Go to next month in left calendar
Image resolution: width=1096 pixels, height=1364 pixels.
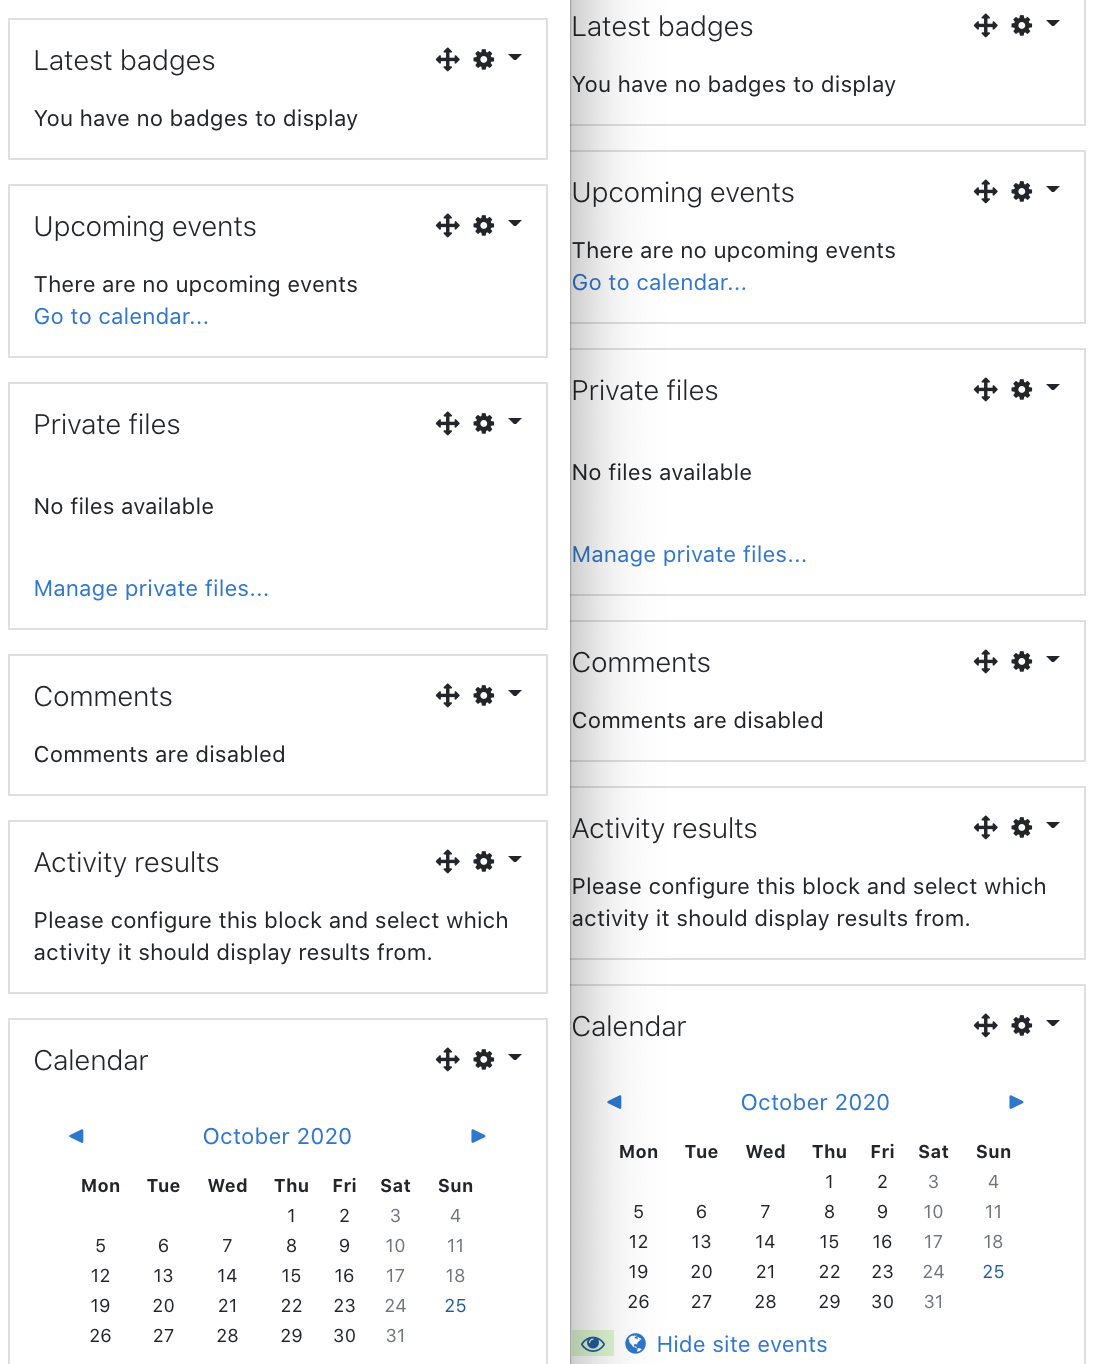click(478, 1136)
